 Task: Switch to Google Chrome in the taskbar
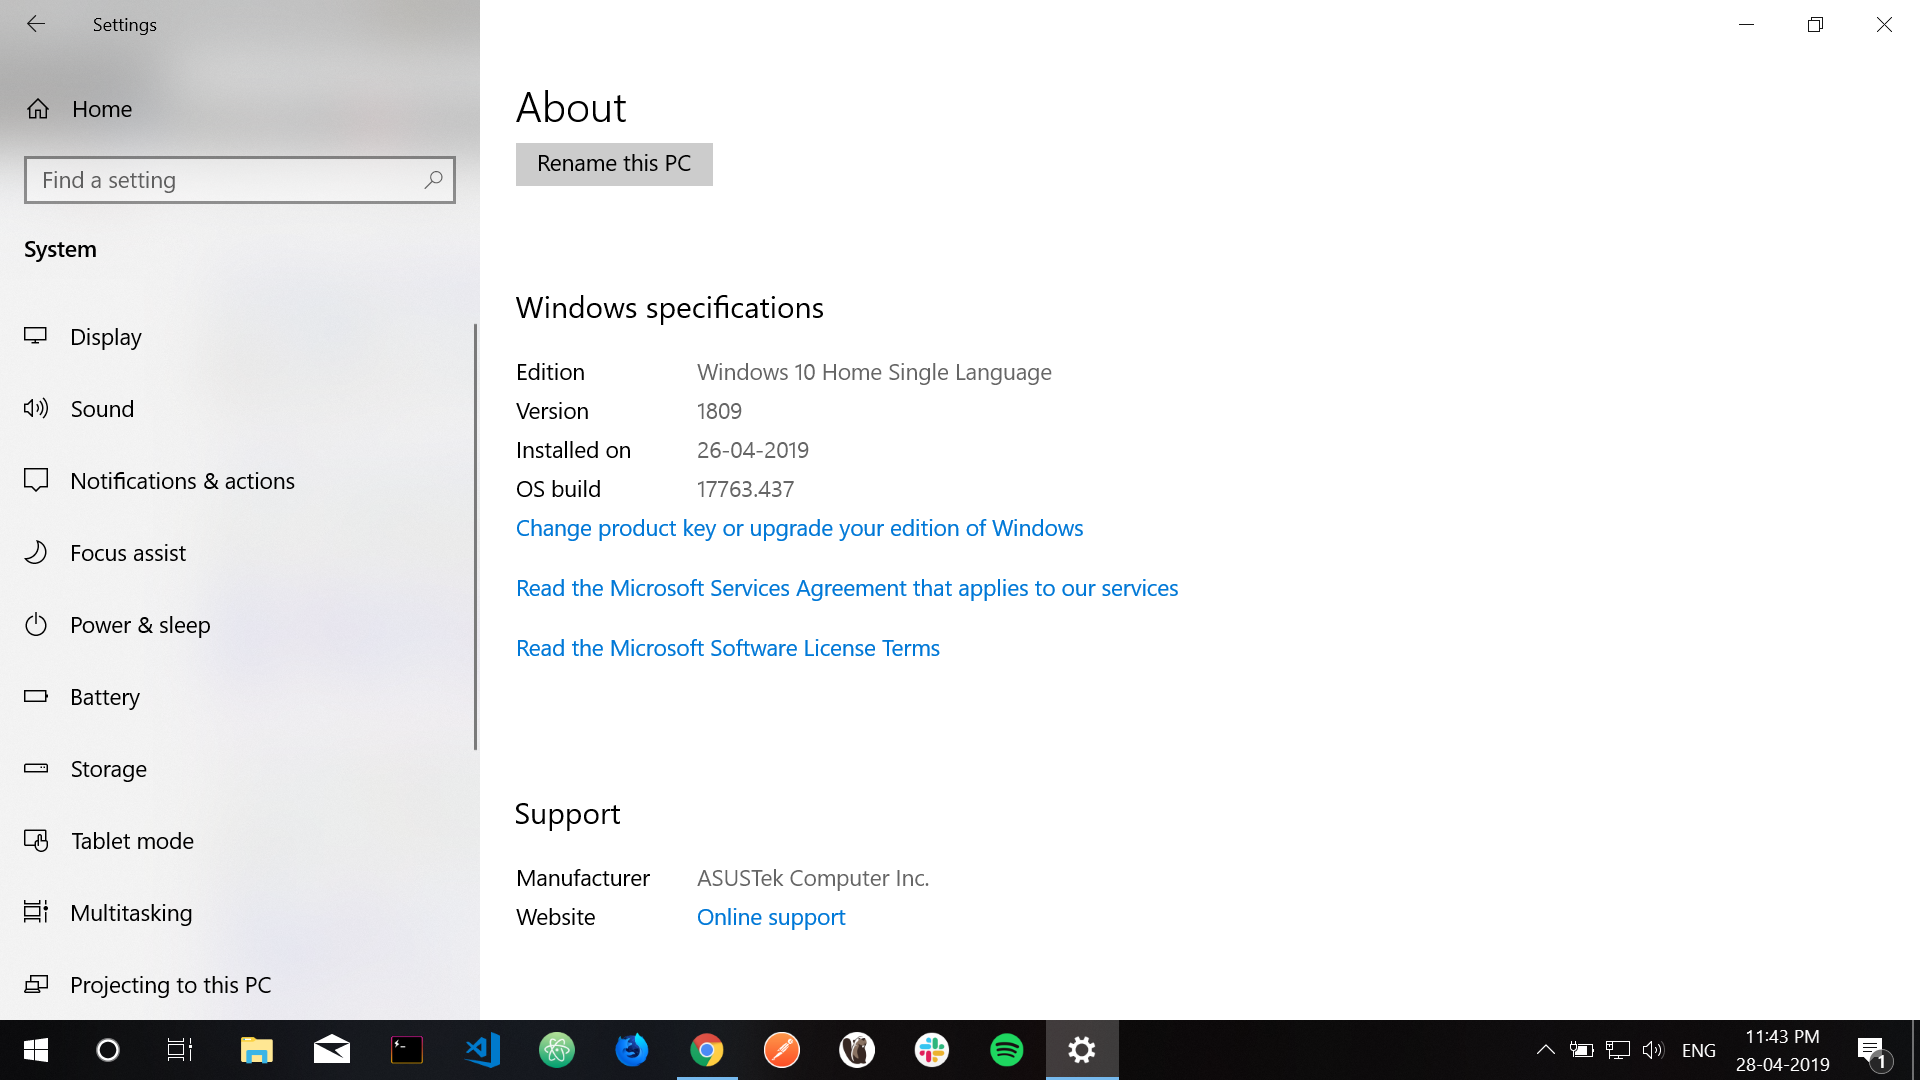tap(707, 1050)
